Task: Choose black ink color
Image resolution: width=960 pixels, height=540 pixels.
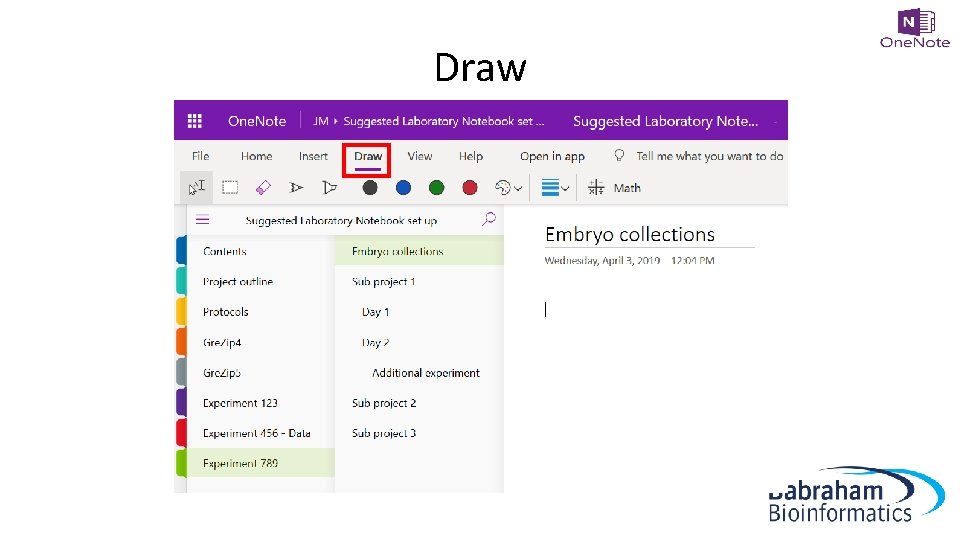Action: (370, 187)
